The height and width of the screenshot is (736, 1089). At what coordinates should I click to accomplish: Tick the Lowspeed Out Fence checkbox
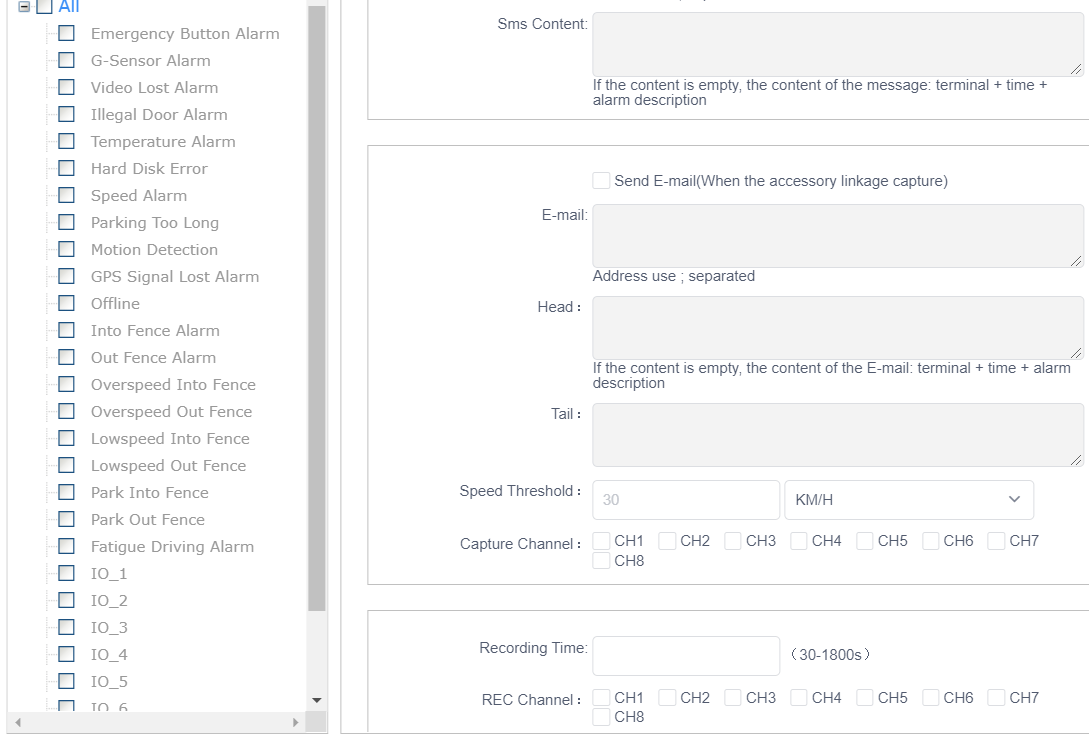pyautogui.click(x=67, y=465)
